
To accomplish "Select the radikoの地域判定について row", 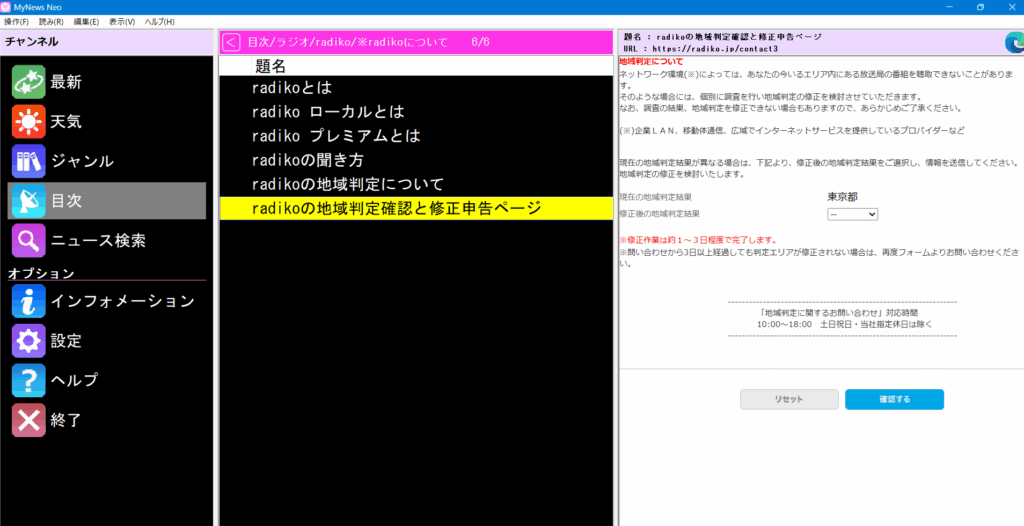I will pos(416,184).
